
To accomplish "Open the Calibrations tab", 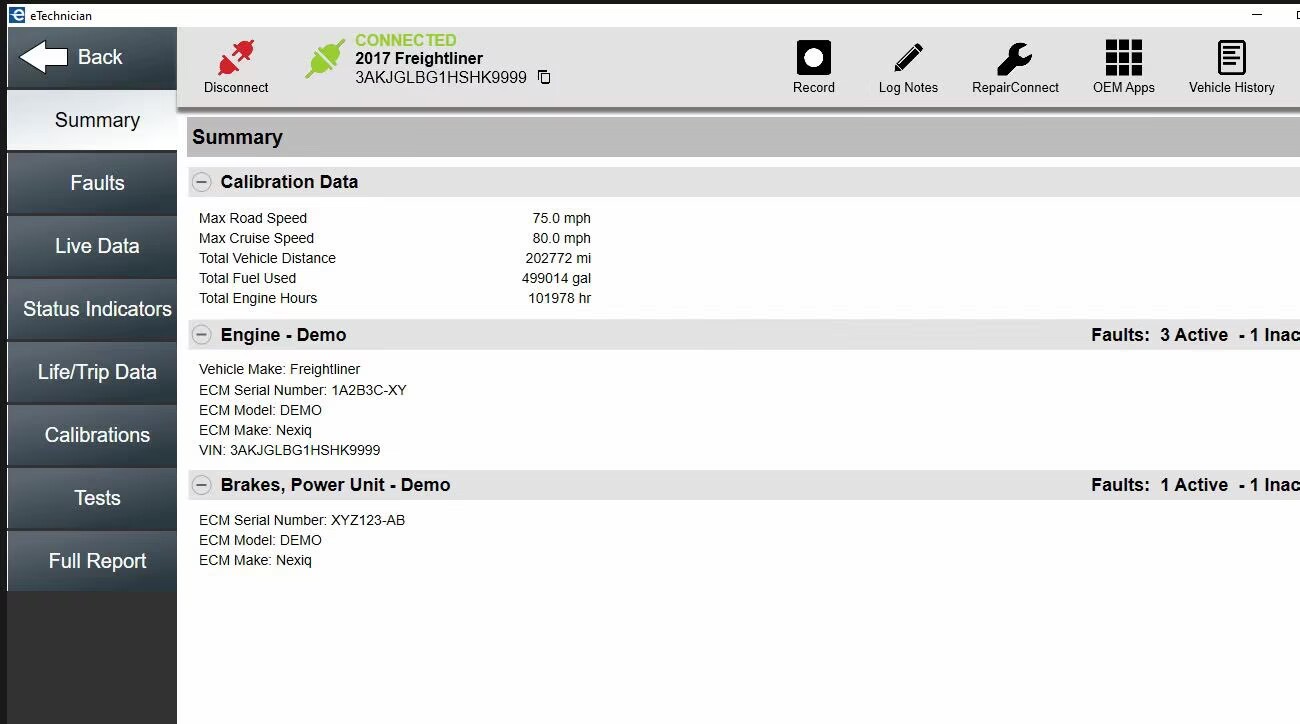I will [x=97, y=435].
